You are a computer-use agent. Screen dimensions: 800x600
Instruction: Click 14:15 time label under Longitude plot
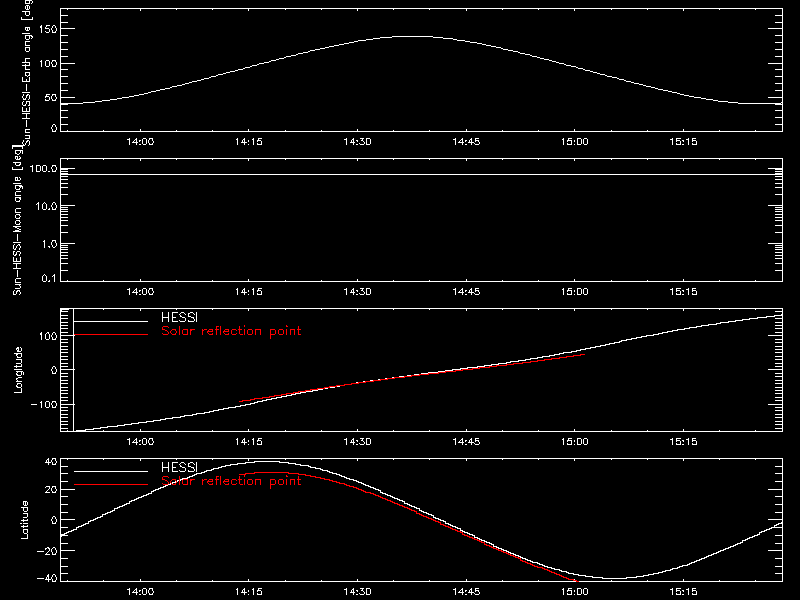point(249,442)
